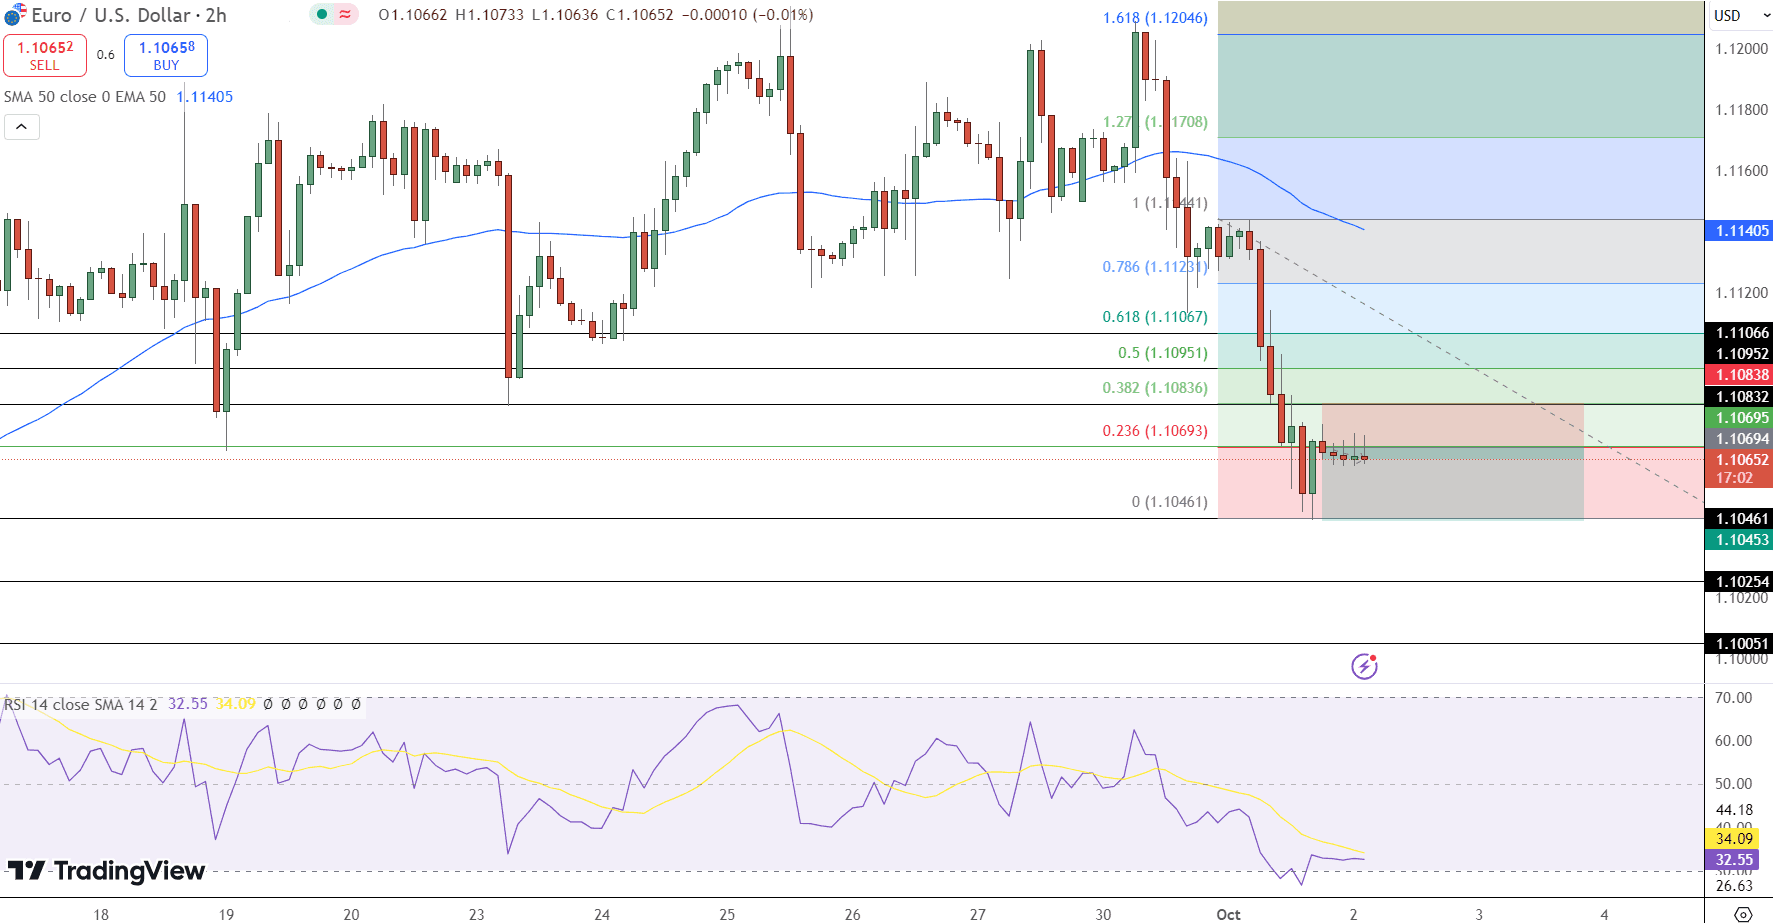
Task: Click the 1.11066 horizontal line price tag
Action: coord(1739,333)
